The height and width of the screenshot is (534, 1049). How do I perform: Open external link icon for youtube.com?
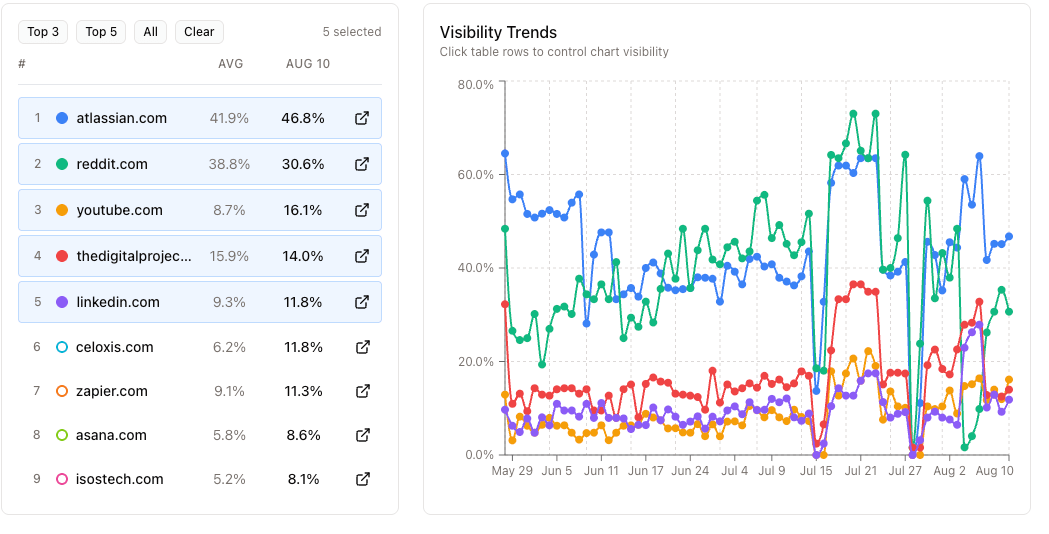(x=362, y=210)
